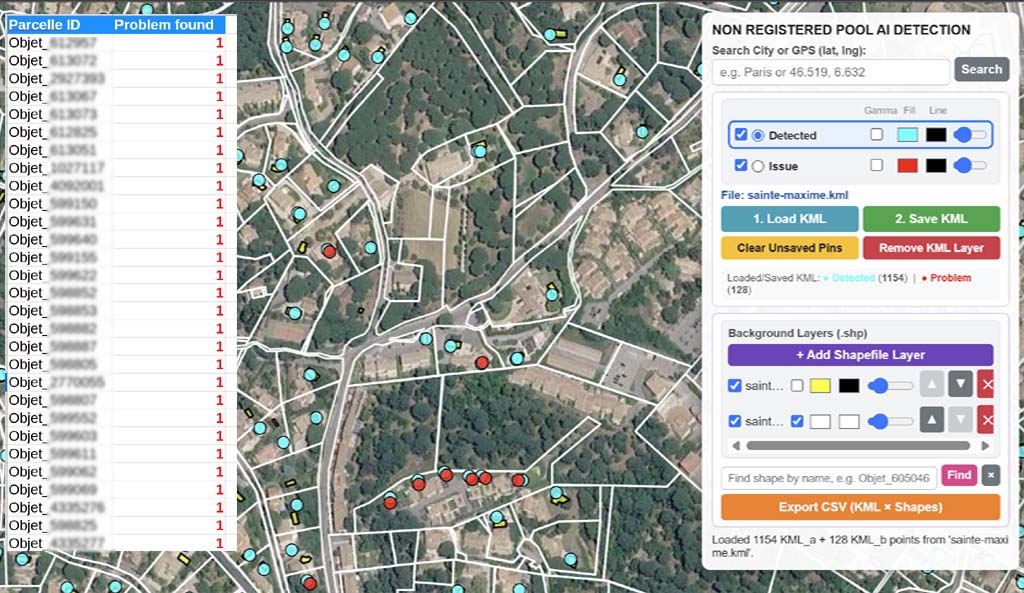Adjust second saint layer opacity slider

[890, 421]
